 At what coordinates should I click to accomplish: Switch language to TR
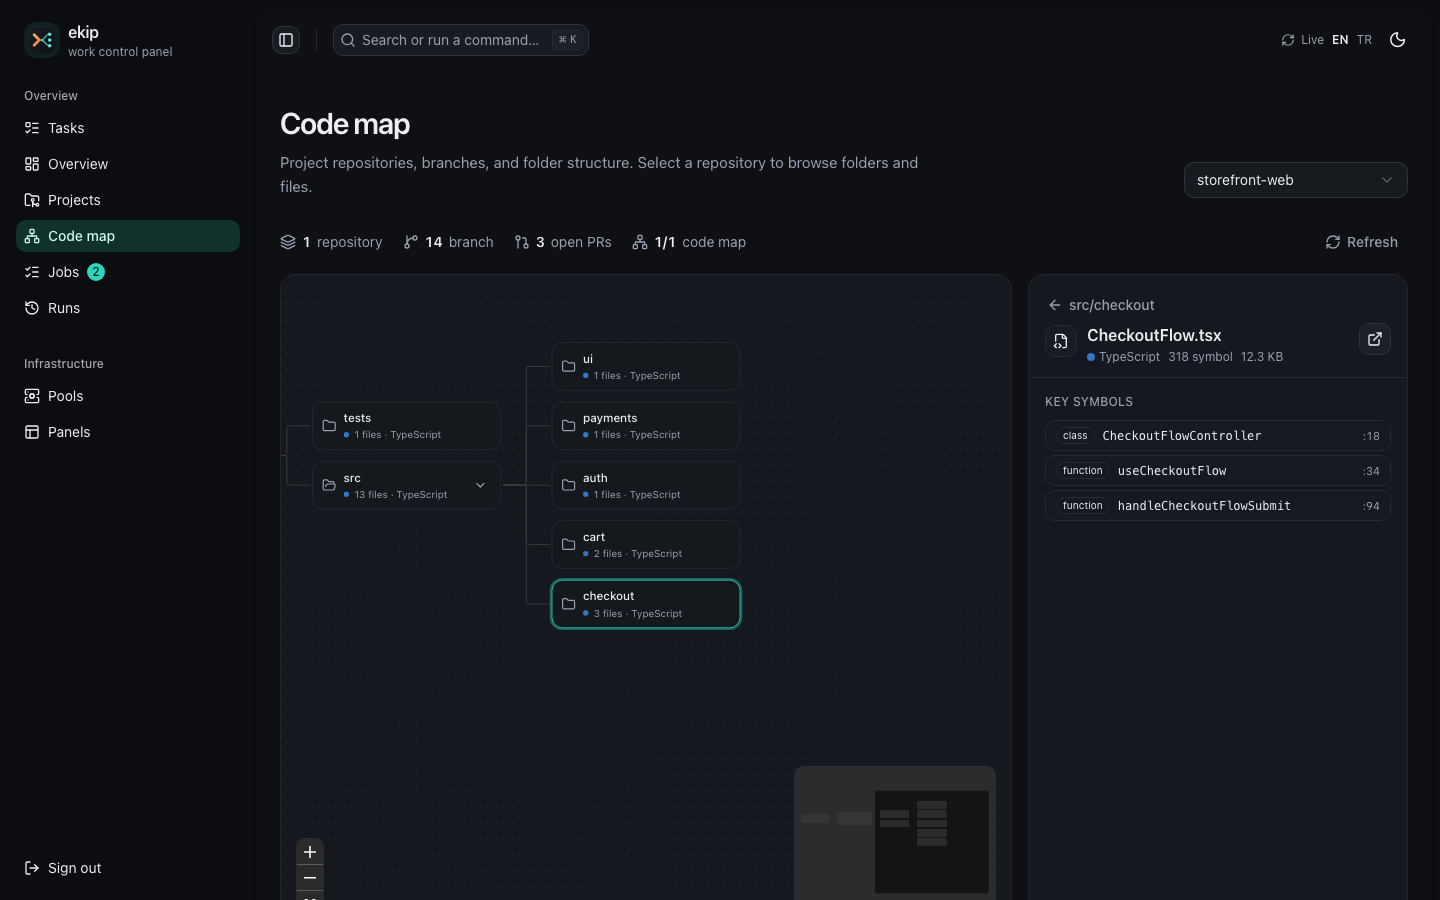click(1364, 40)
